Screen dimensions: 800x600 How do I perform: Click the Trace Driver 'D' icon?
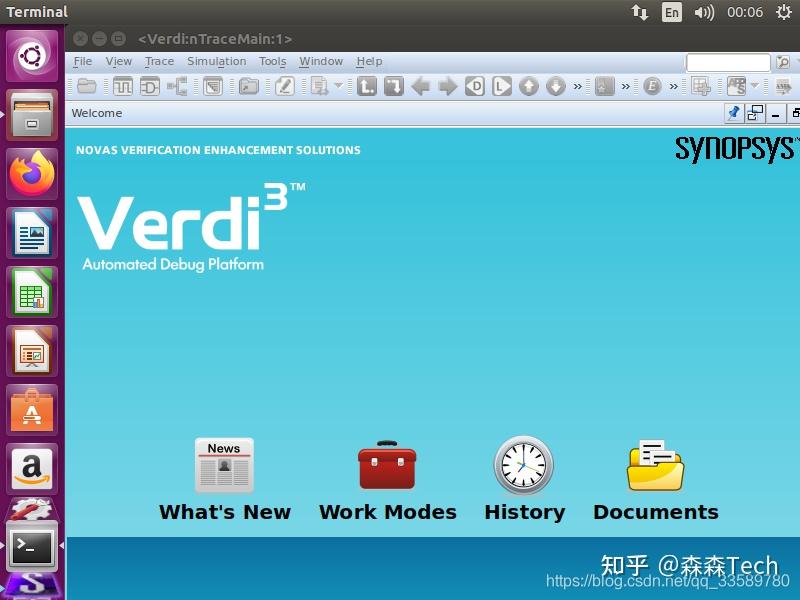pyautogui.click(x=475, y=86)
